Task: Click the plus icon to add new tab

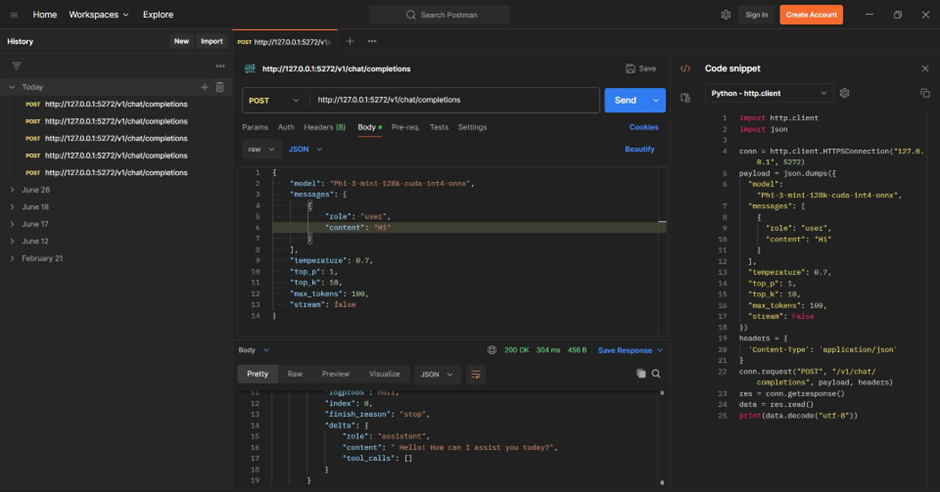Action: (x=350, y=42)
